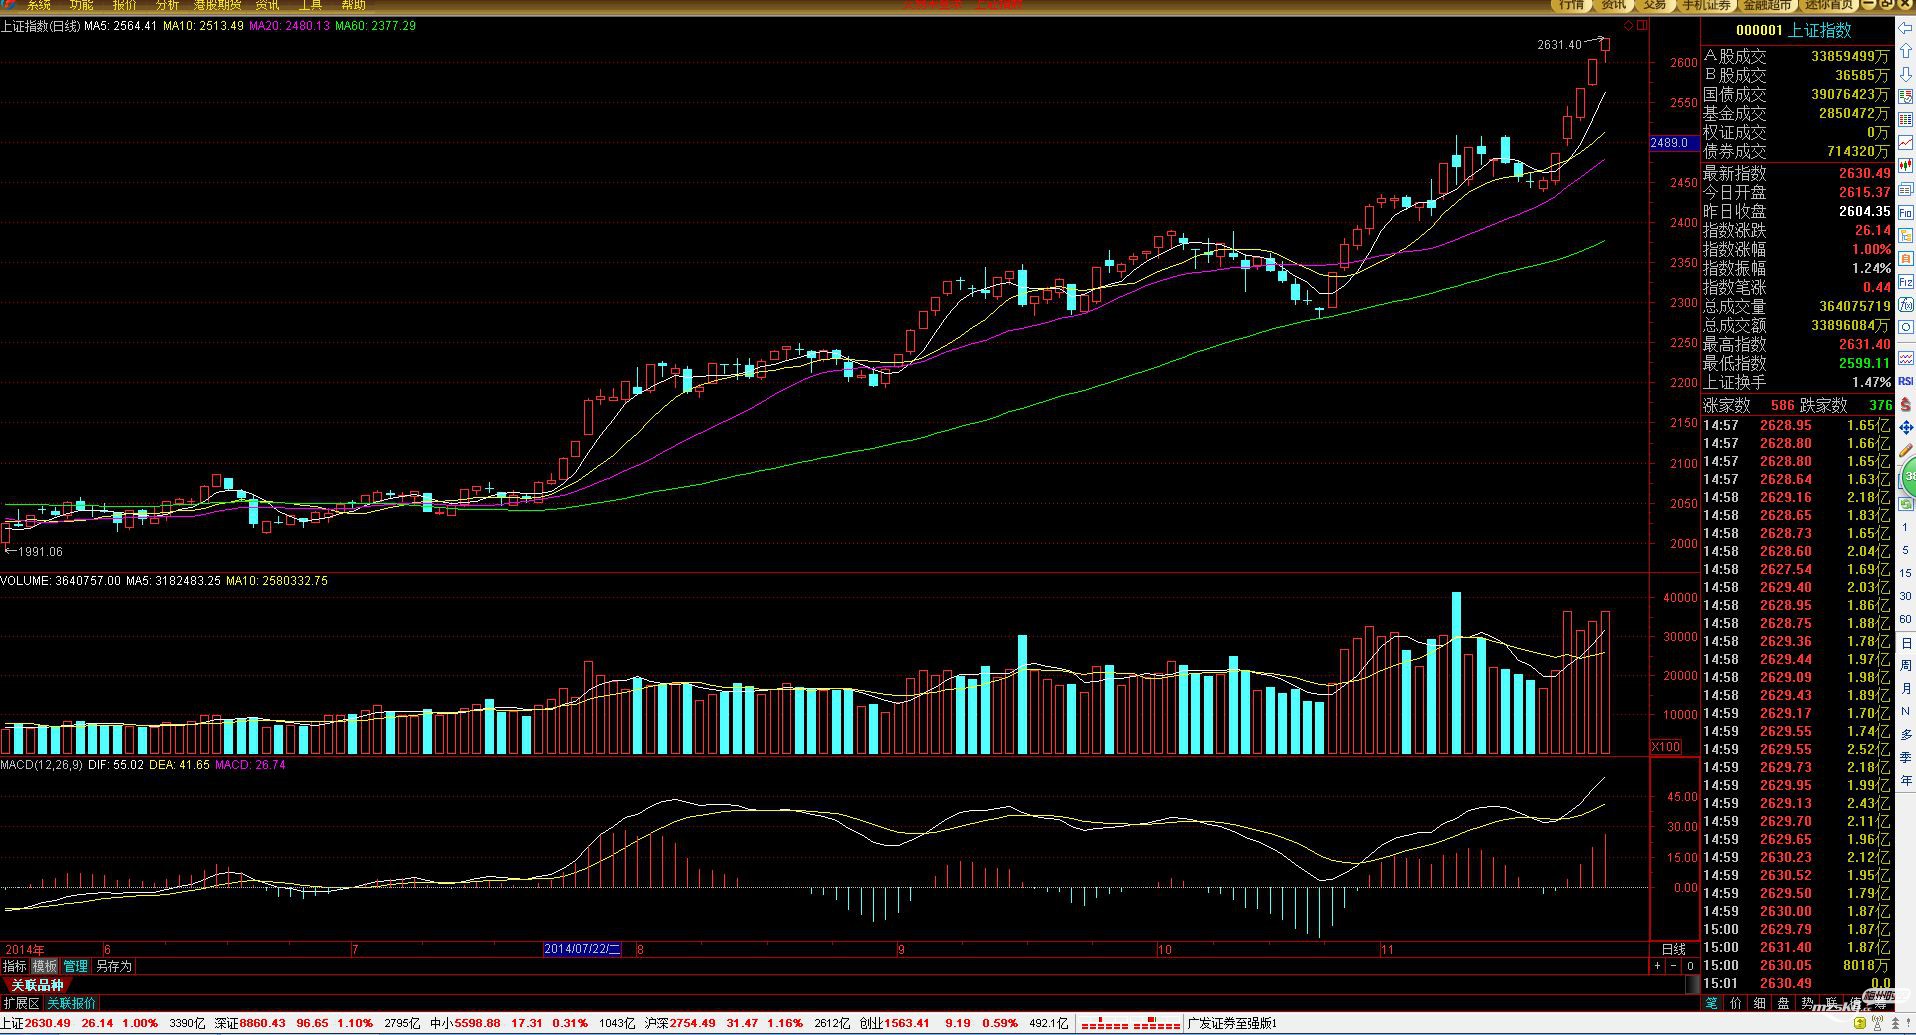1916x1035 pixels.
Task: Click the 2014/07/22 date marker on timeline
Action: [x=583, y=949]
